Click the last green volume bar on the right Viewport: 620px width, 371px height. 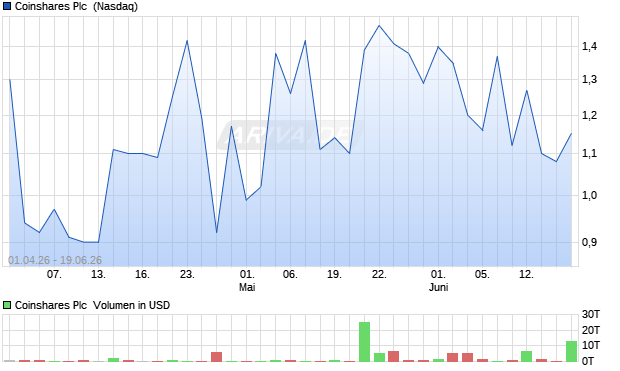point(571,351)
